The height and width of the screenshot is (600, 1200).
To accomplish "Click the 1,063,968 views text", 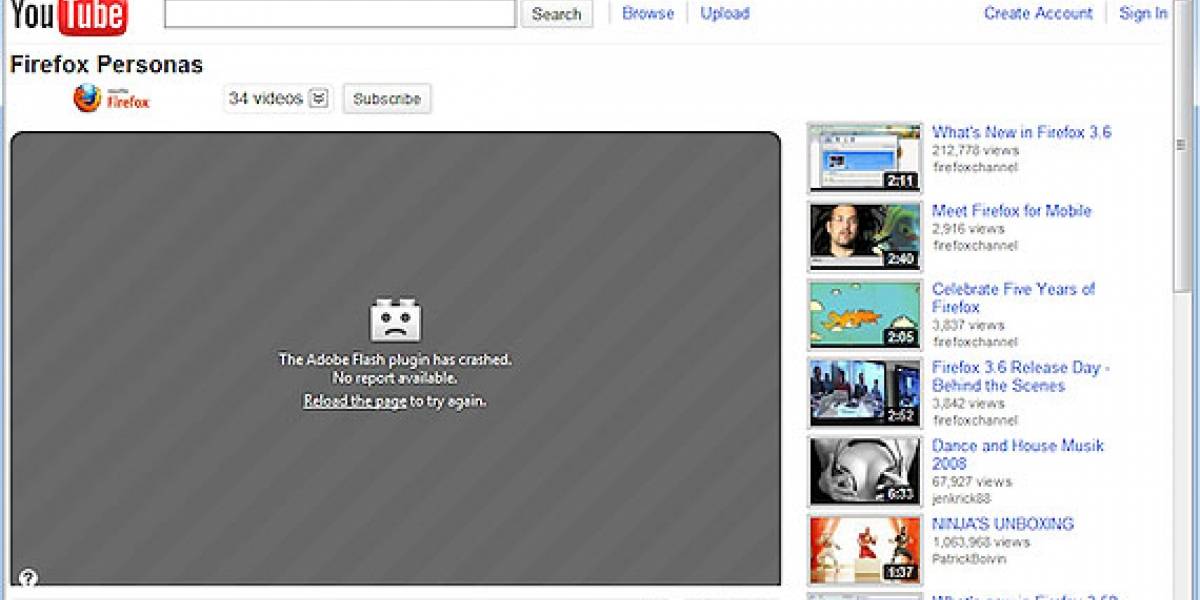I will coord(980,542).
